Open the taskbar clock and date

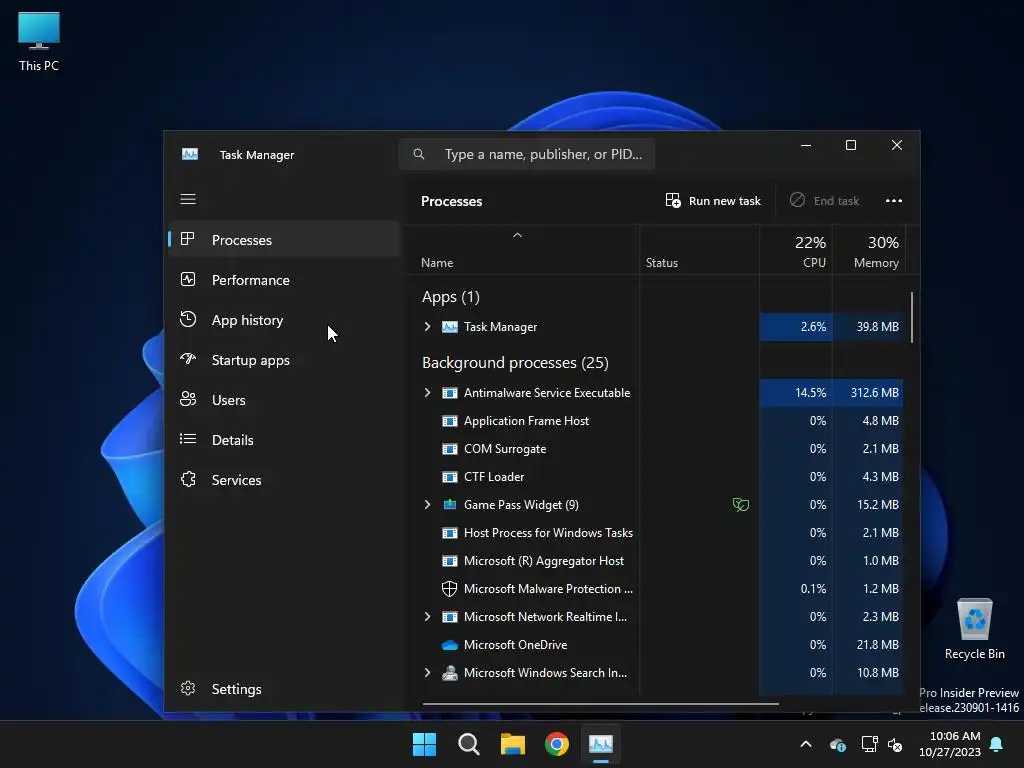pos(950,744)
